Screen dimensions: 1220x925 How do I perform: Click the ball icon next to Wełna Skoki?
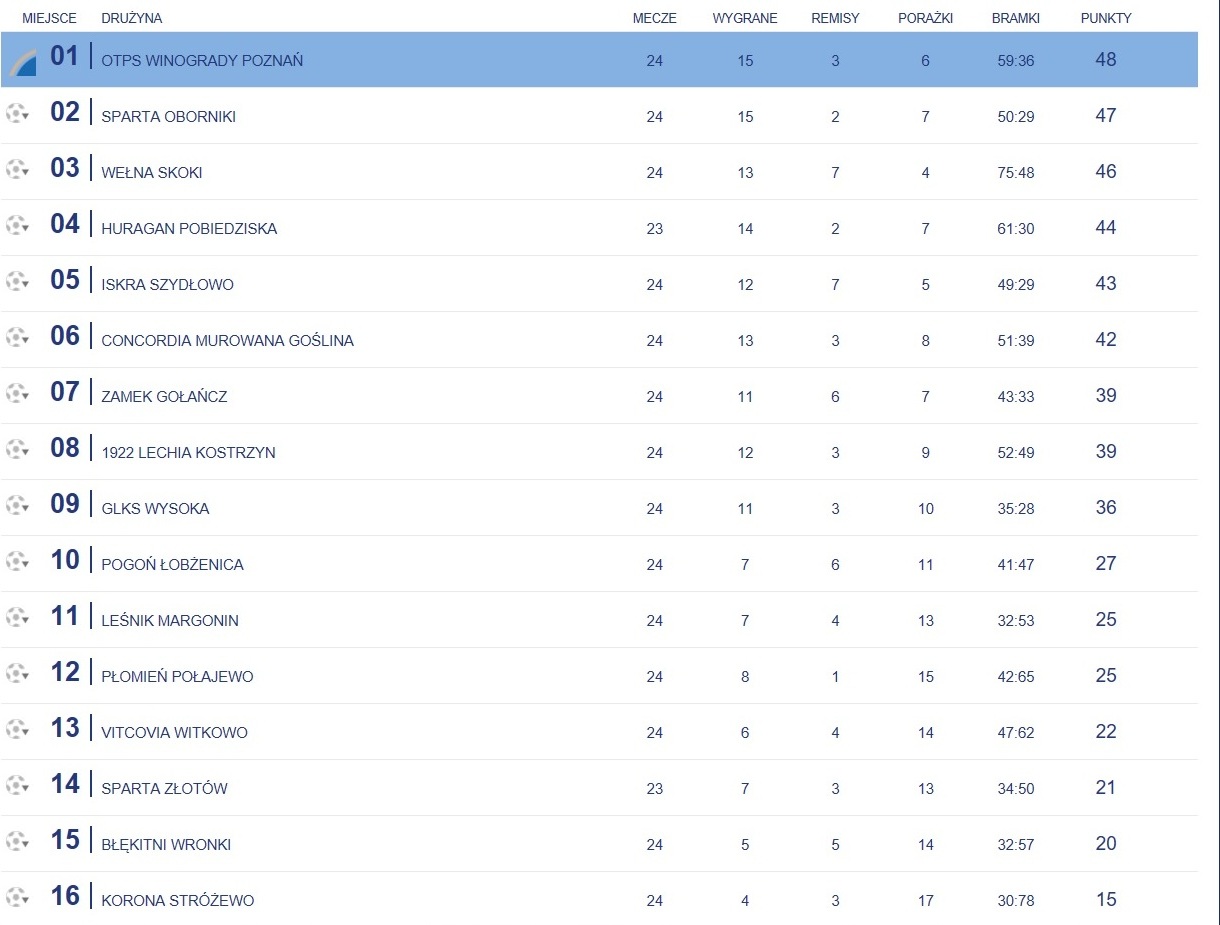[x=14, y=170]
